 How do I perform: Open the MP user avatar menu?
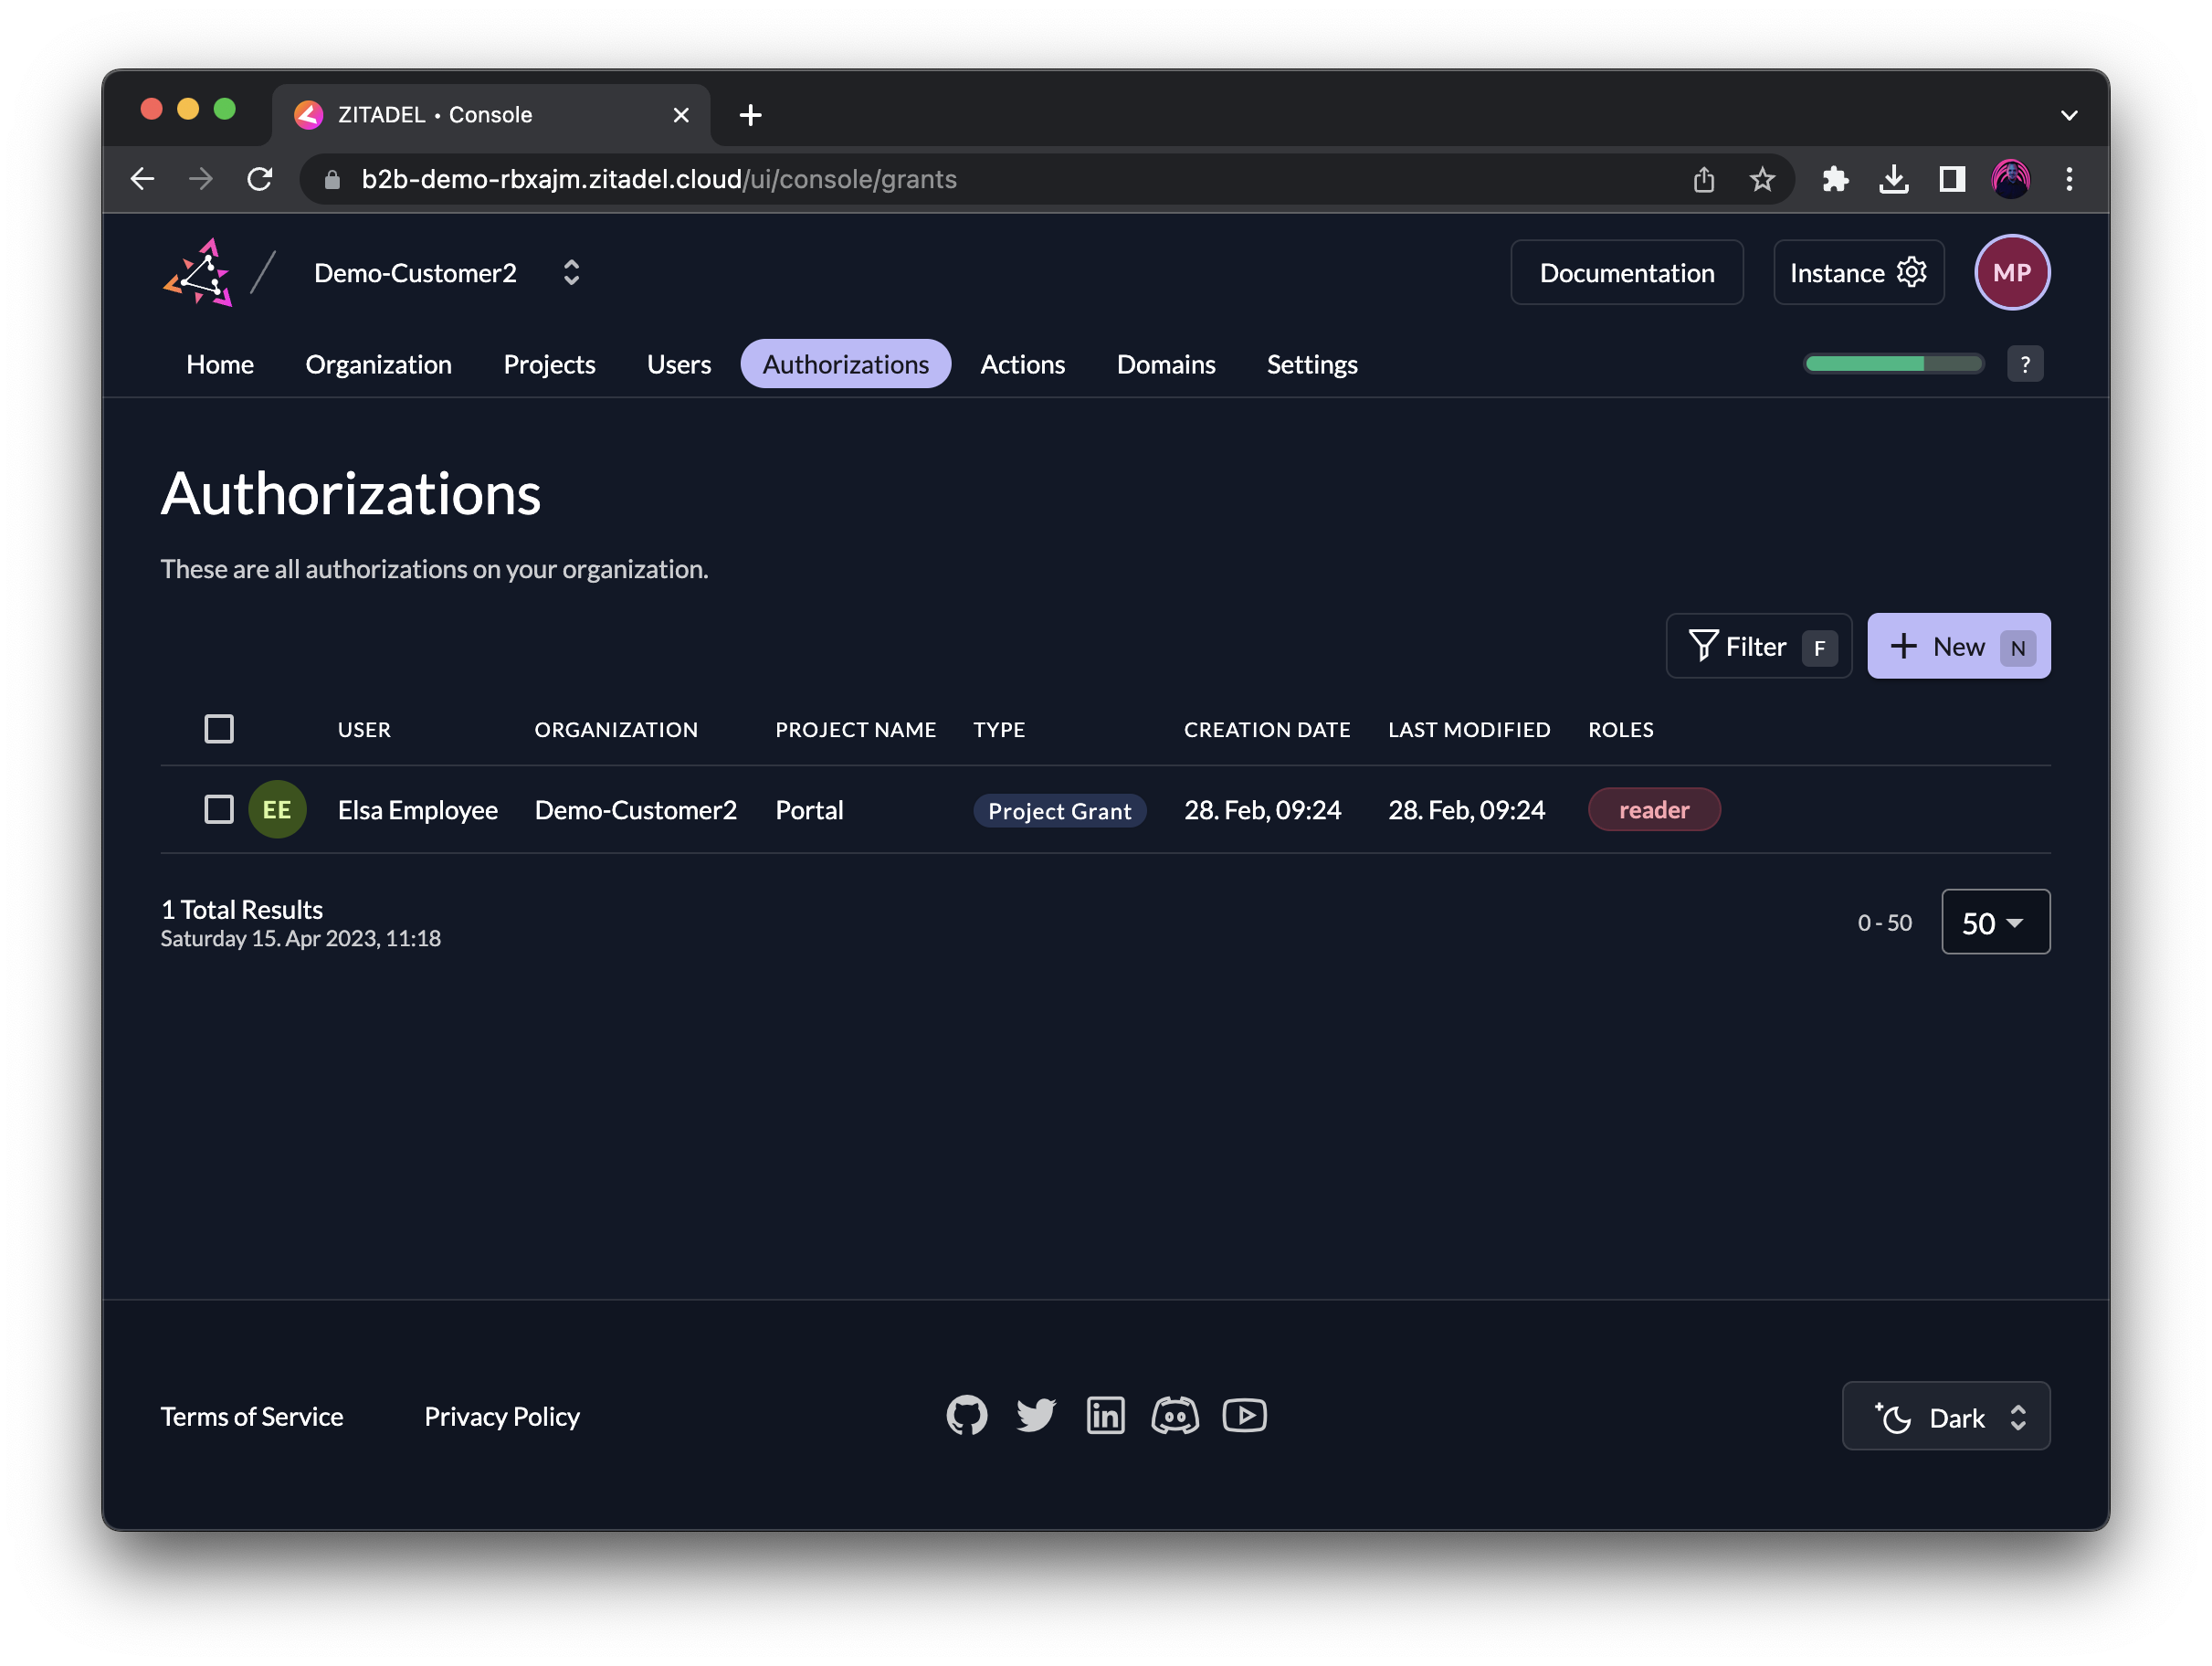point(2011,273)
